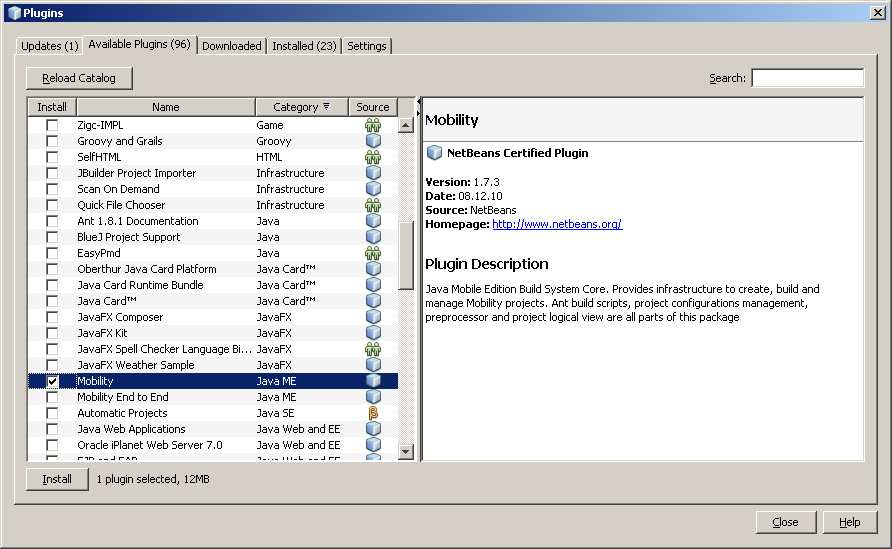Viewport: 892px width, 549px height.
Task: Sort by the Source column header
Action: coord(373,107)
